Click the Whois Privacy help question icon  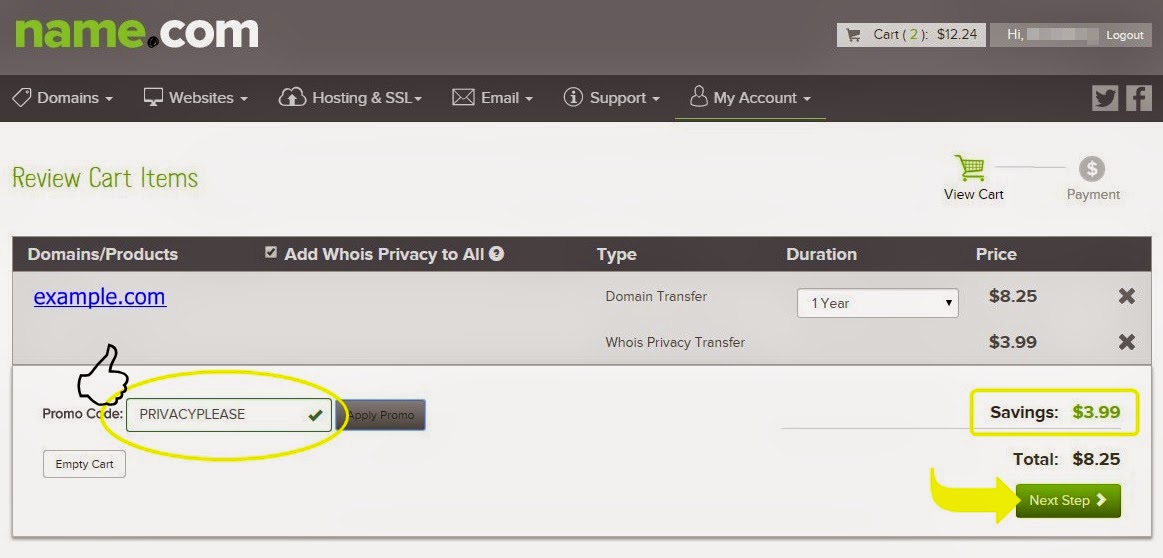pos(497,254)
